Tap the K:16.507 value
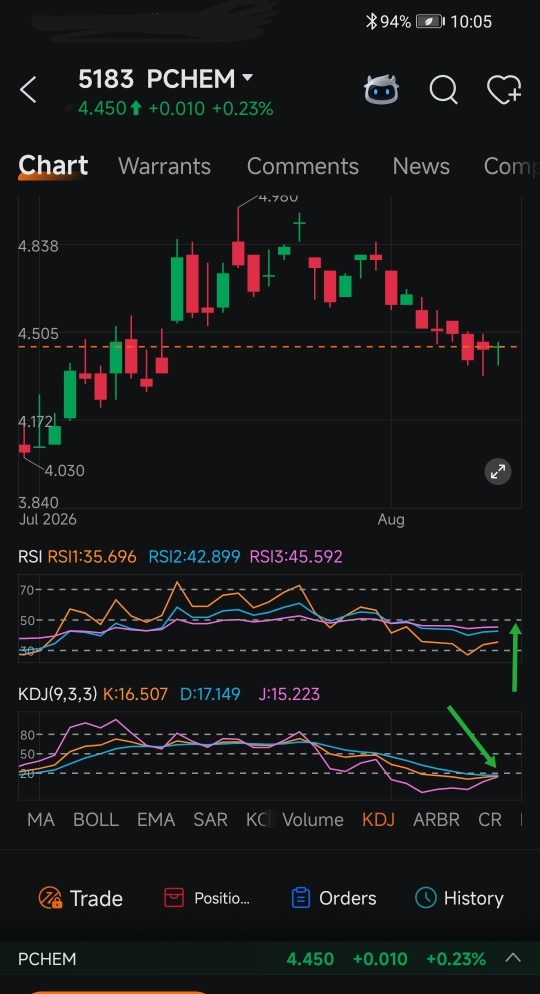Image resolution: width=540 pixels, height=994 pixels. 136,694
